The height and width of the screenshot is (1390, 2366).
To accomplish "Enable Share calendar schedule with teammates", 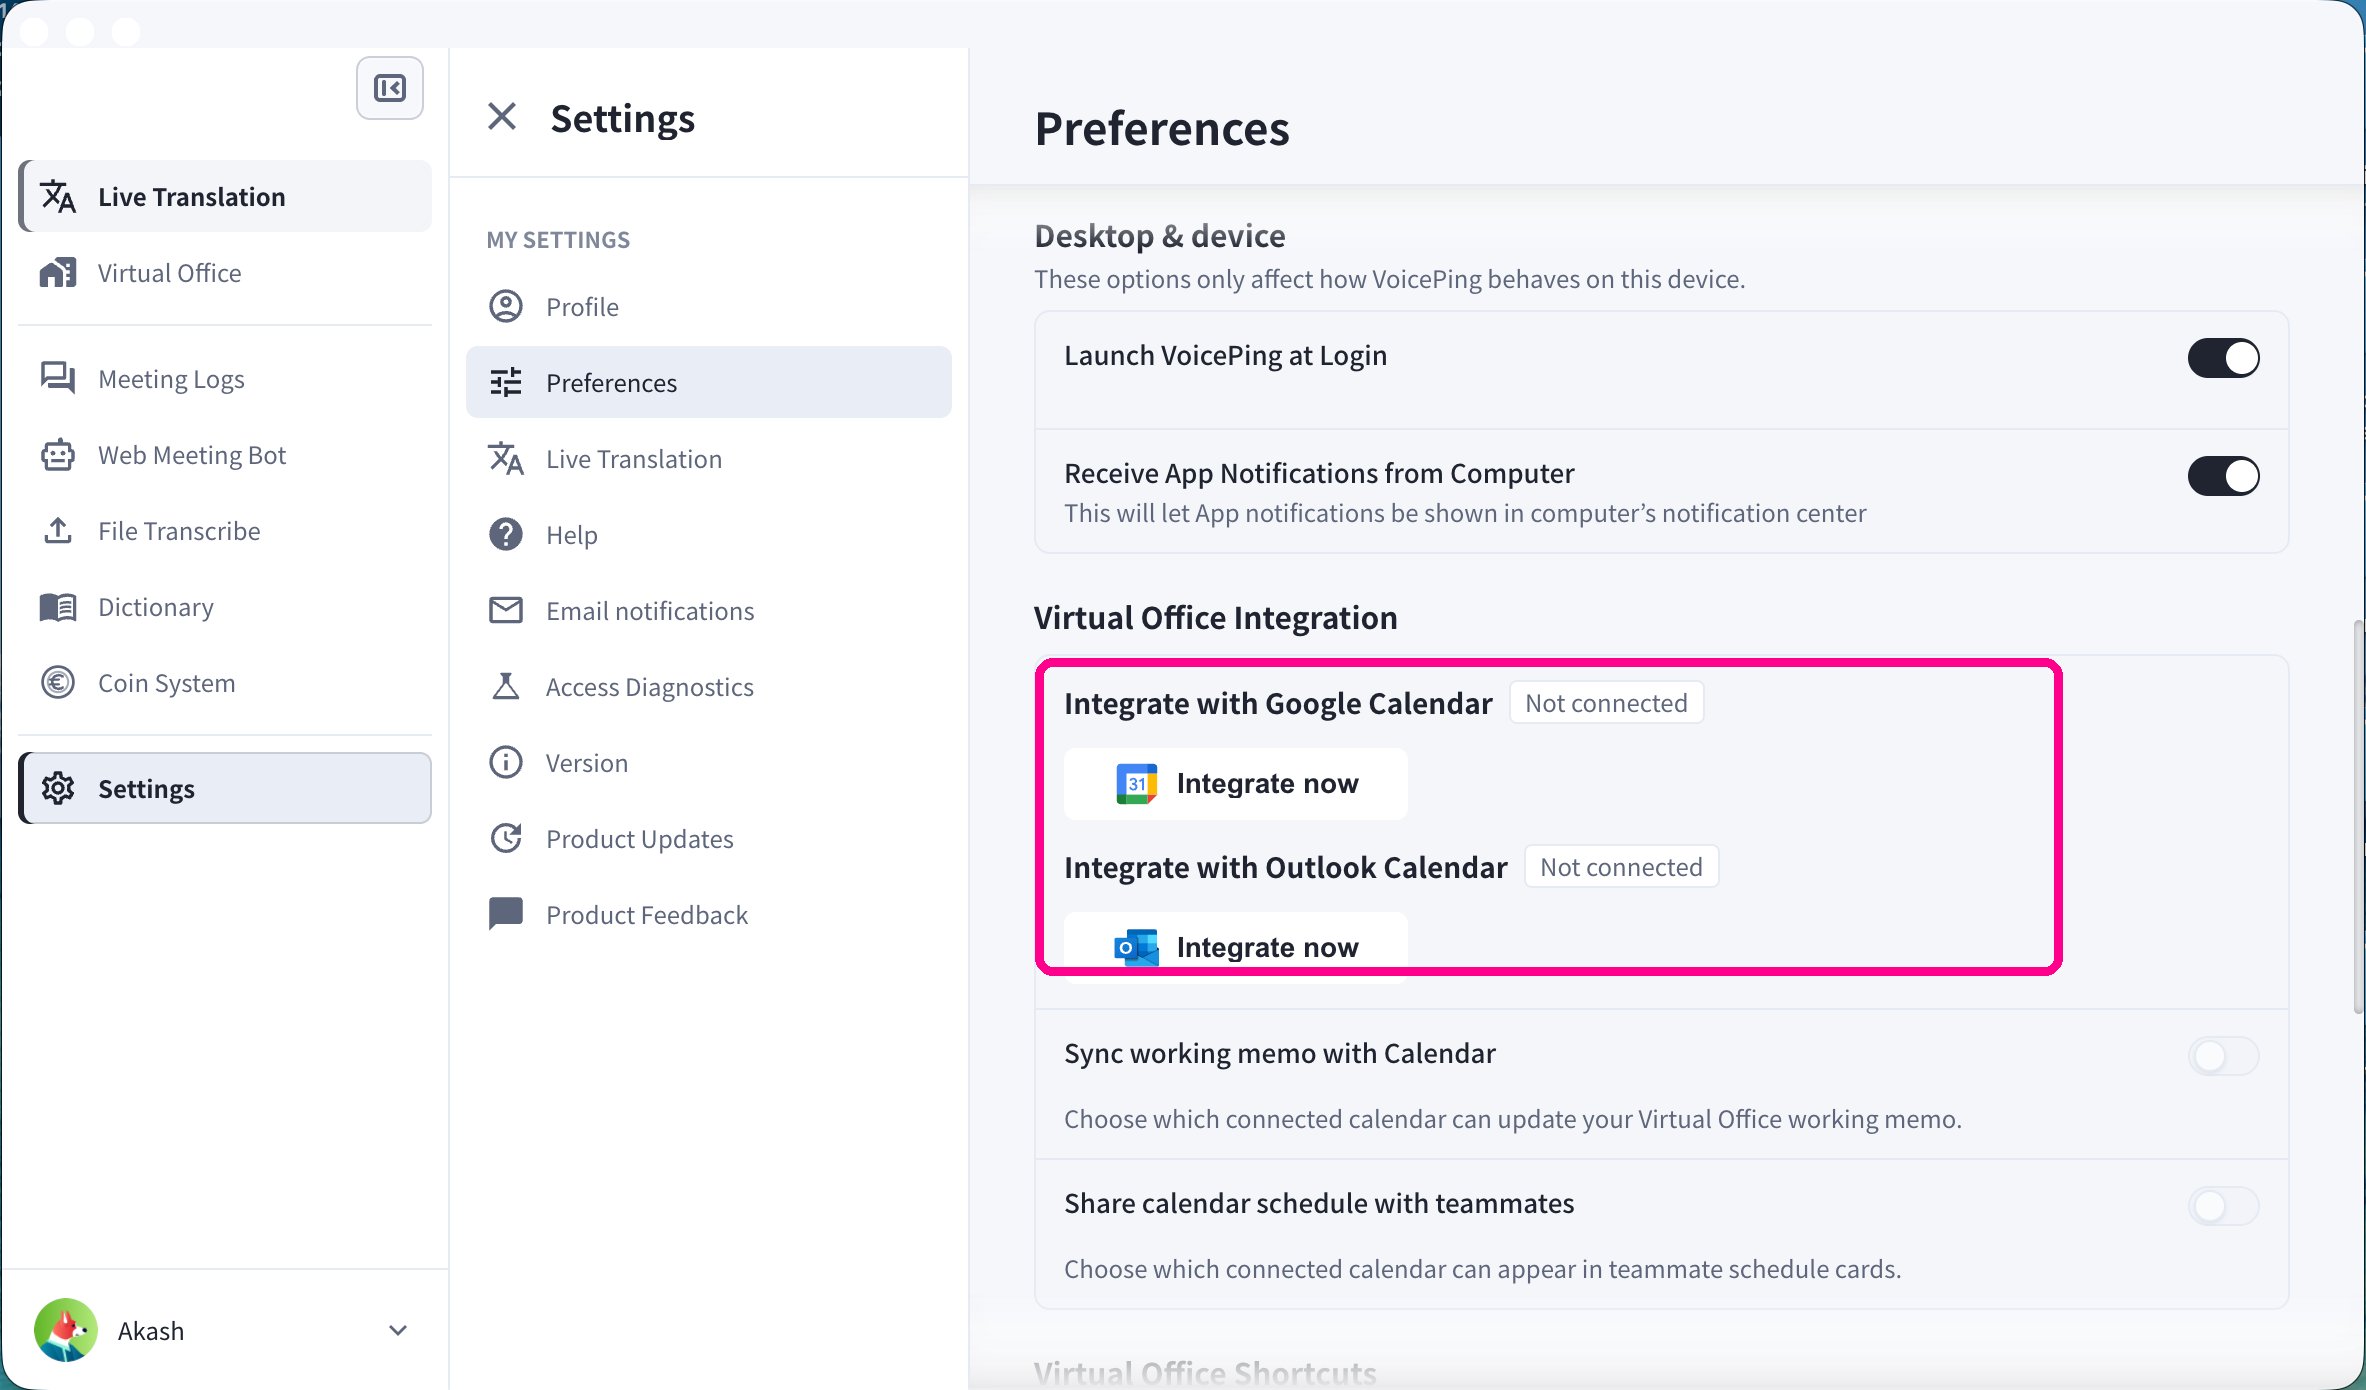I will pos(2223,1206).
